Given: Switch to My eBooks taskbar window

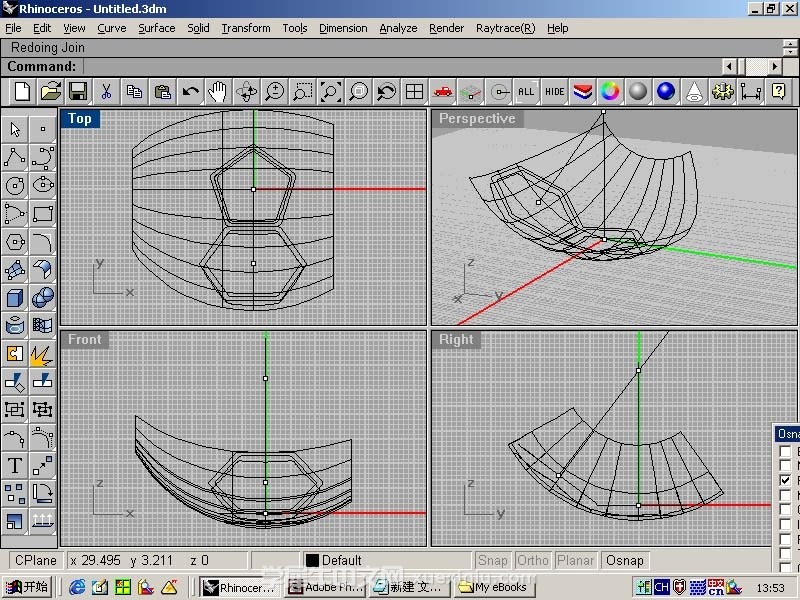Looking at the screenshot, I should click(x=493, y=587).
